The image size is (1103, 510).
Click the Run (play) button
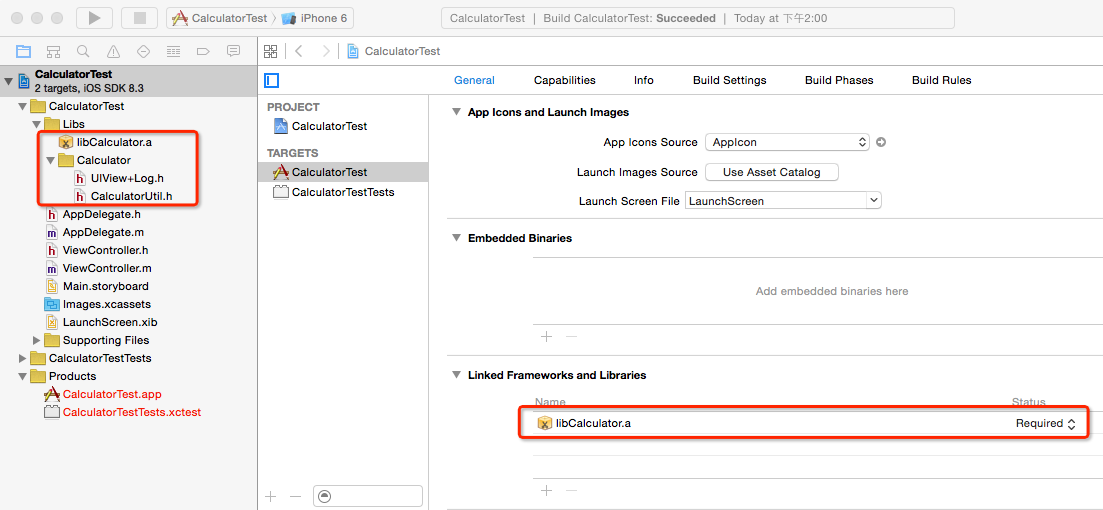coord(94,18)
